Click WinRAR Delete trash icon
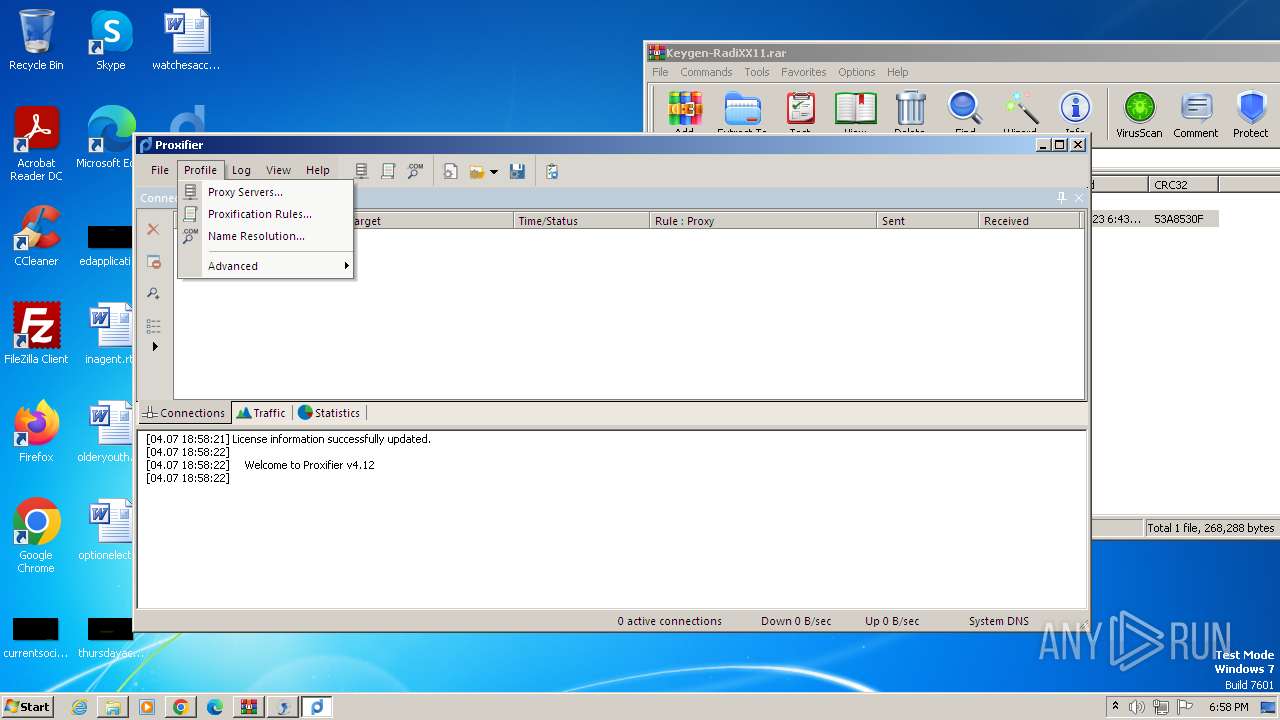This screenshot has height=720, width=1280. click(910, 111)
